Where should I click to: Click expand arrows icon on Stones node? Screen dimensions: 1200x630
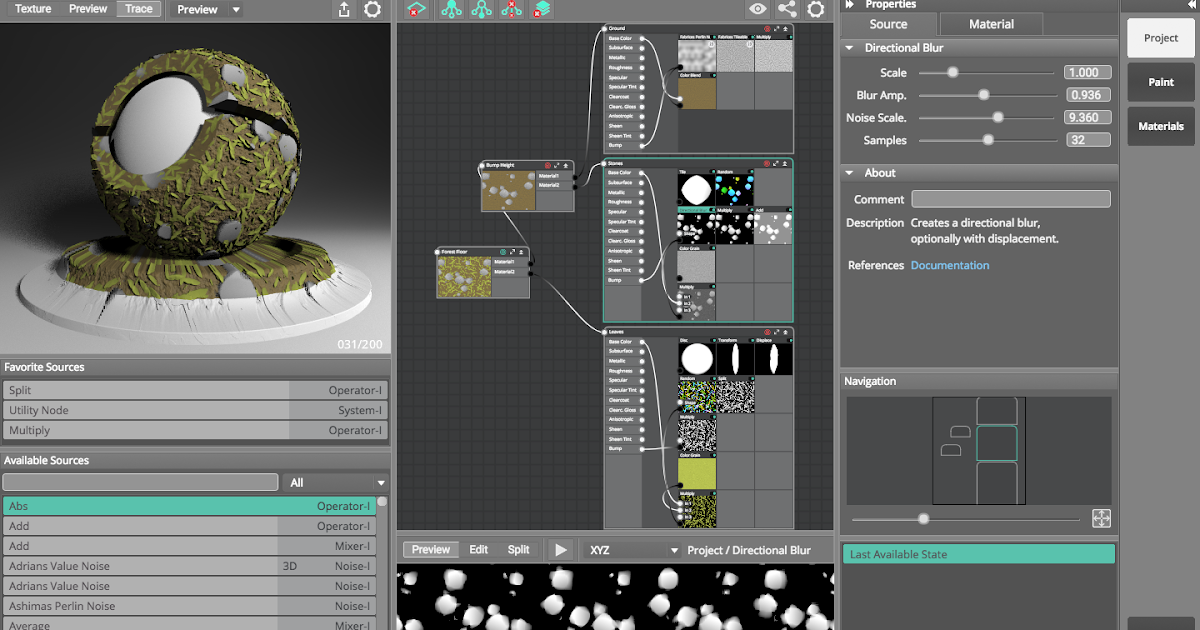[777, 163]
